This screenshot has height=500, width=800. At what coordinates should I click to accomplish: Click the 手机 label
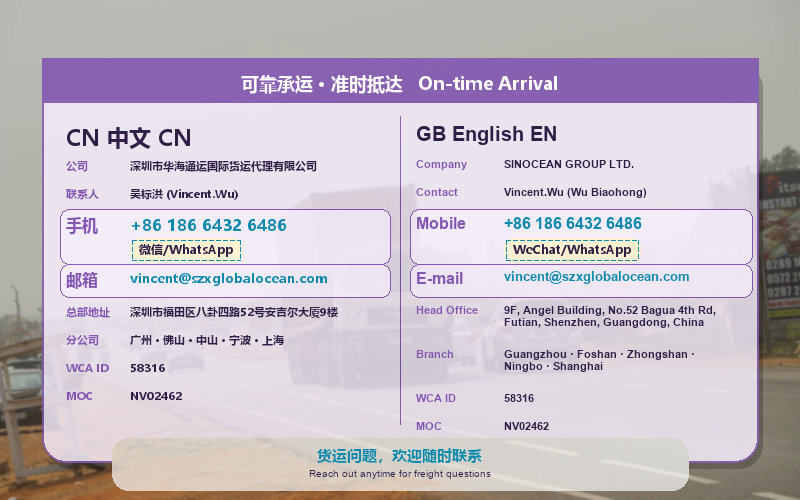[82, 226]
